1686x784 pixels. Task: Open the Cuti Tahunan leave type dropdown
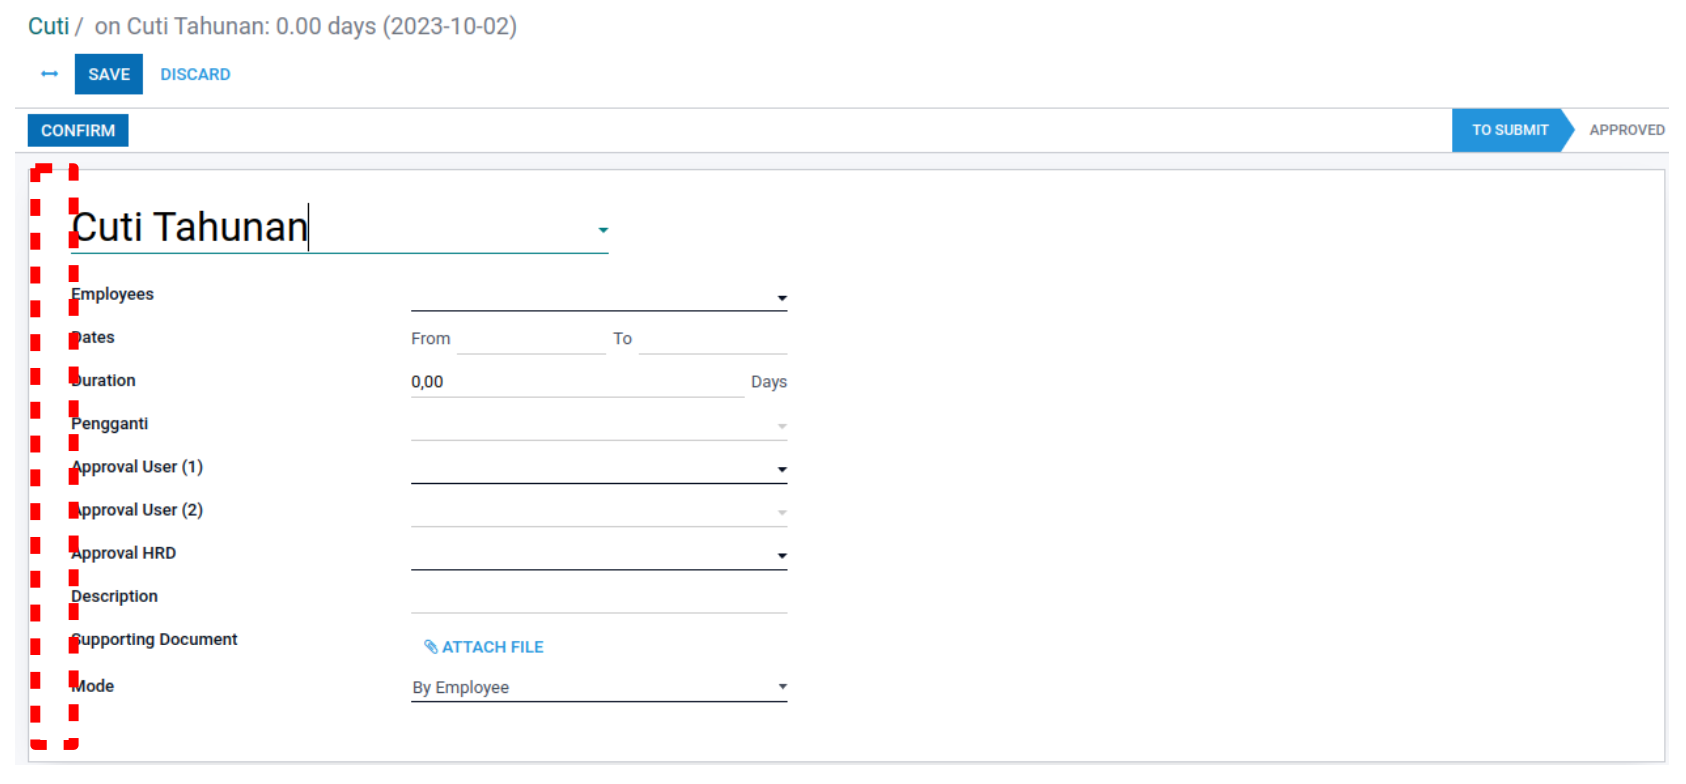coord(603,230)
